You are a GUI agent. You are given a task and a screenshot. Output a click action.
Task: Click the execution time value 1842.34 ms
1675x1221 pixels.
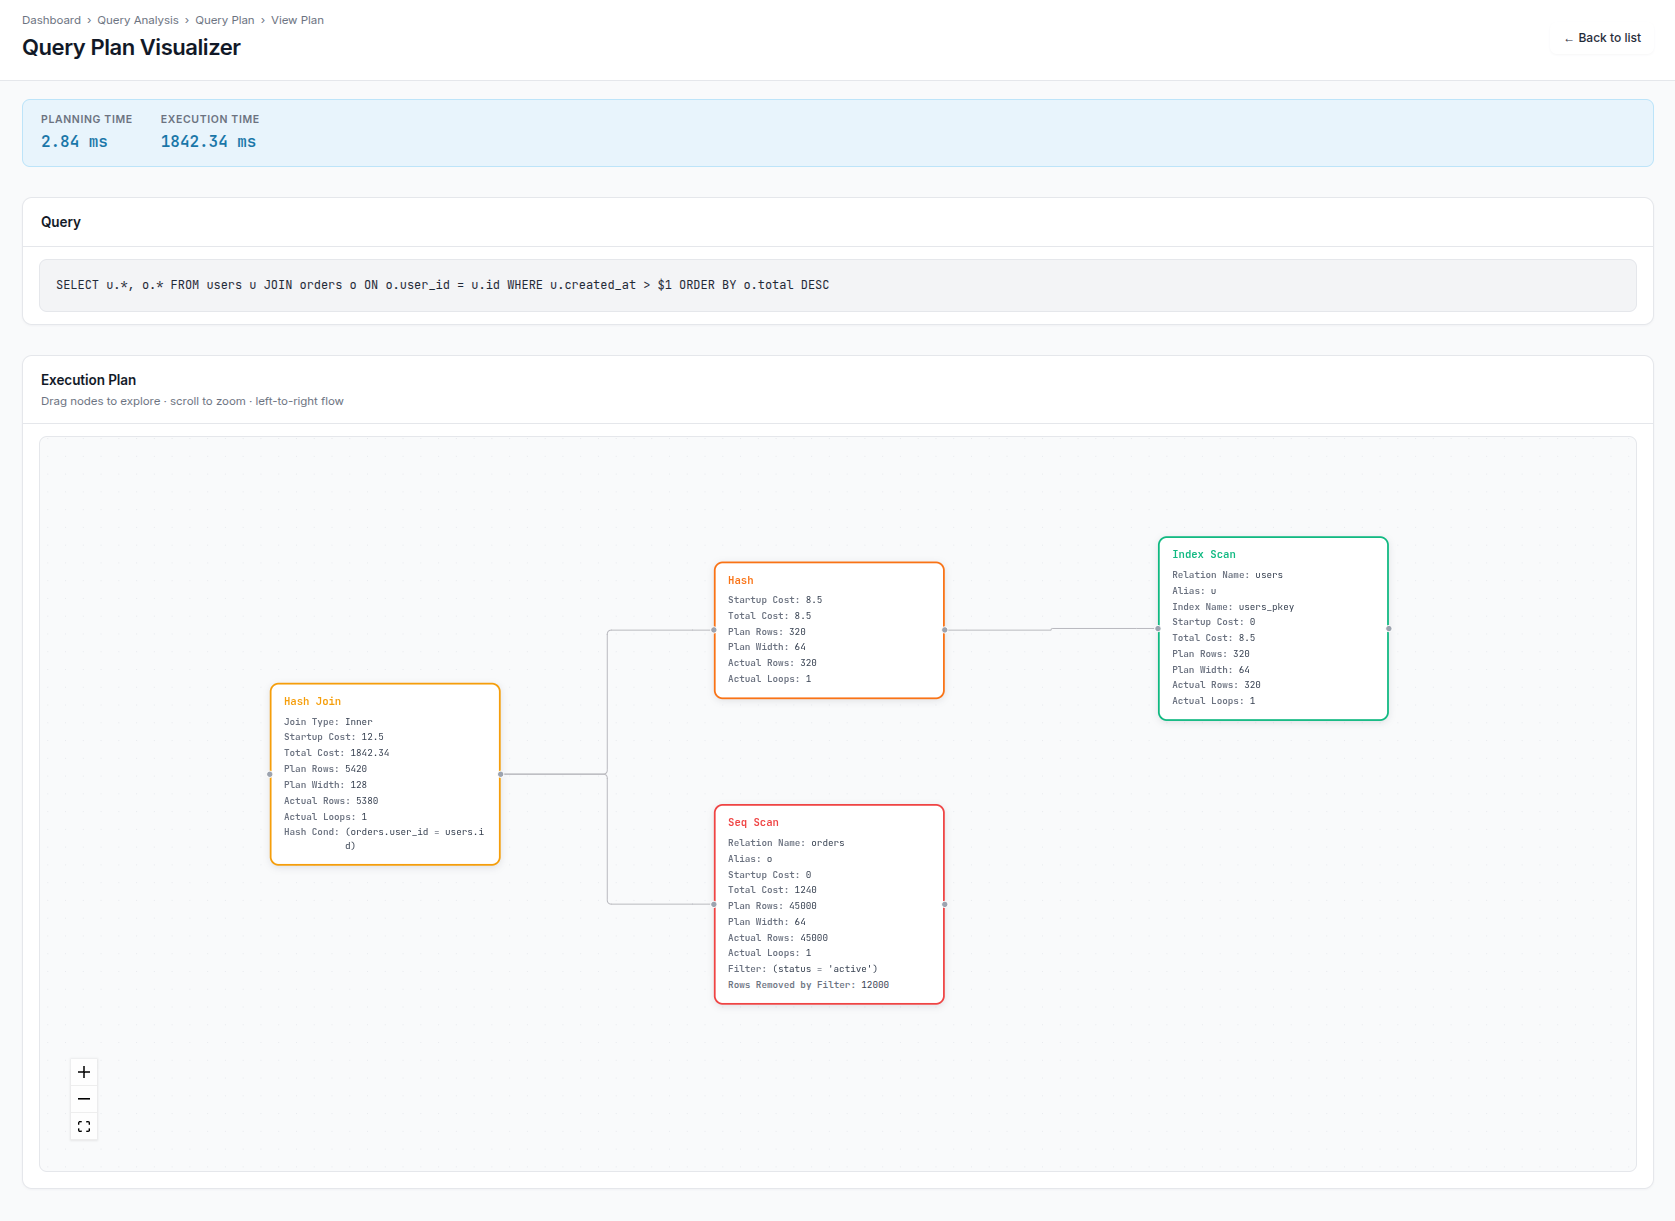(x=208, y=142)
